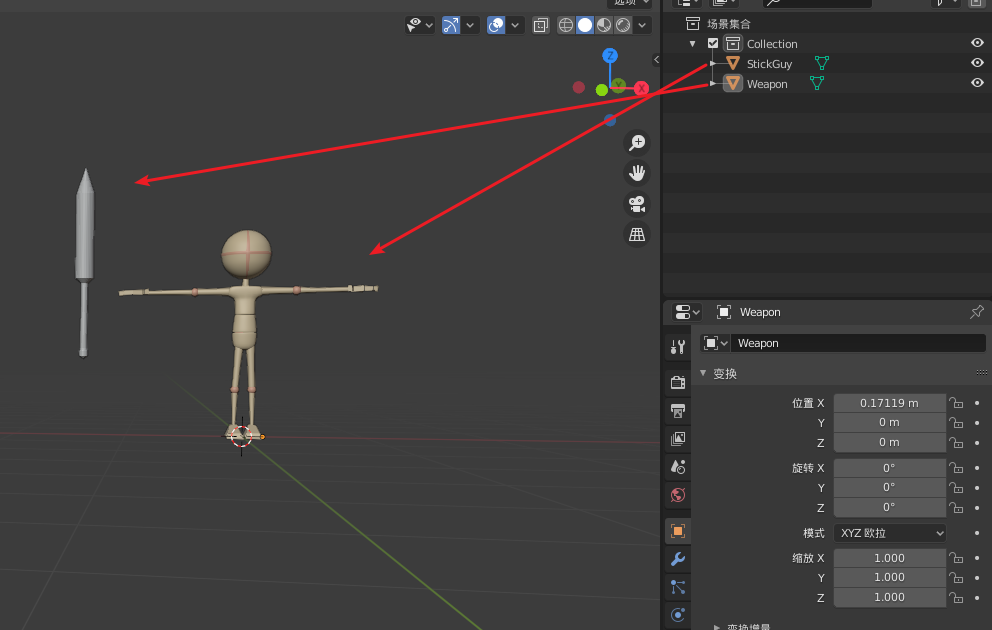Click the 变换 panel drag handle dots
Image resolution: width=992 pixels, height=630 pixels.
point(981,373)
